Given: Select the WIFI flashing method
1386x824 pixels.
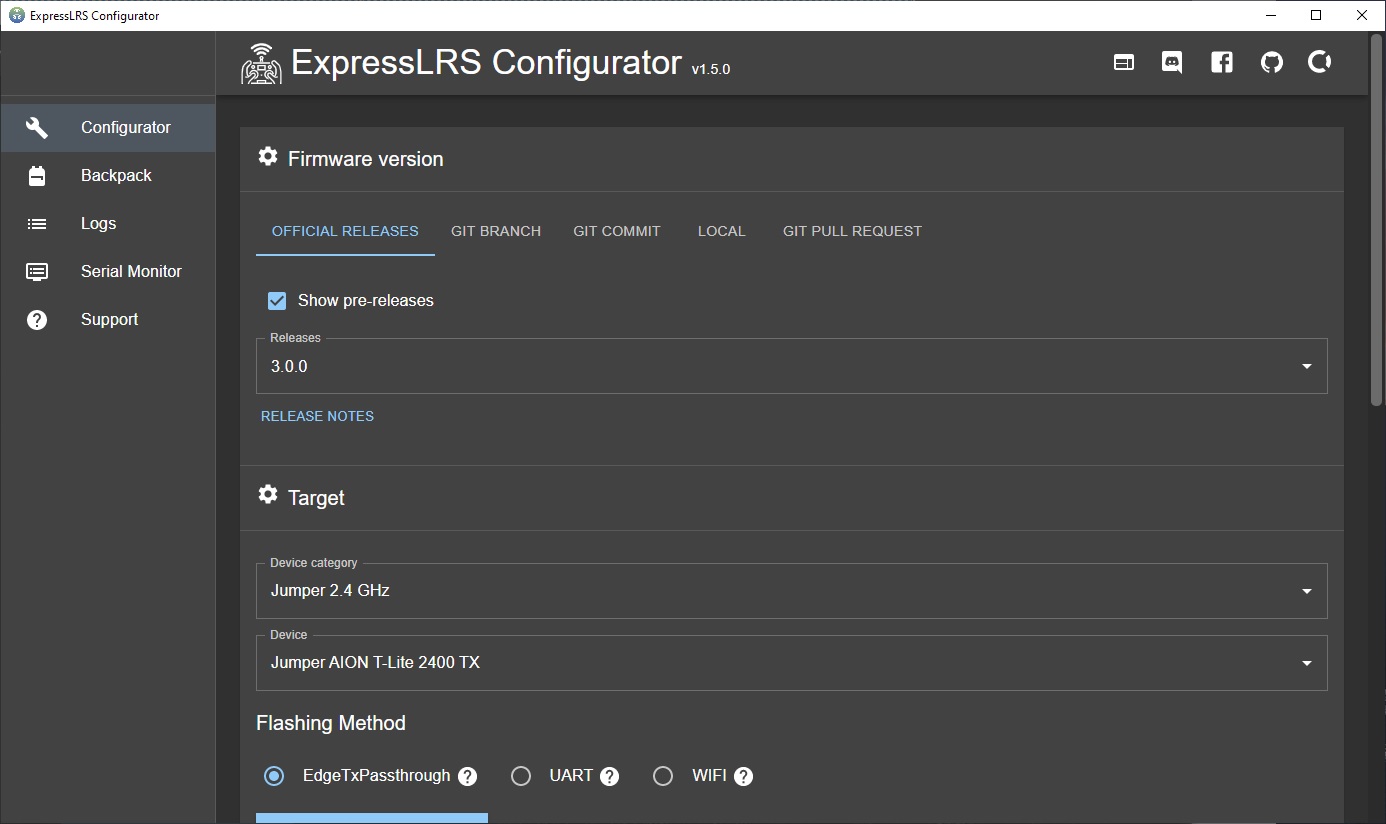Looking at the screenshot, I should (x=663, y=776).
